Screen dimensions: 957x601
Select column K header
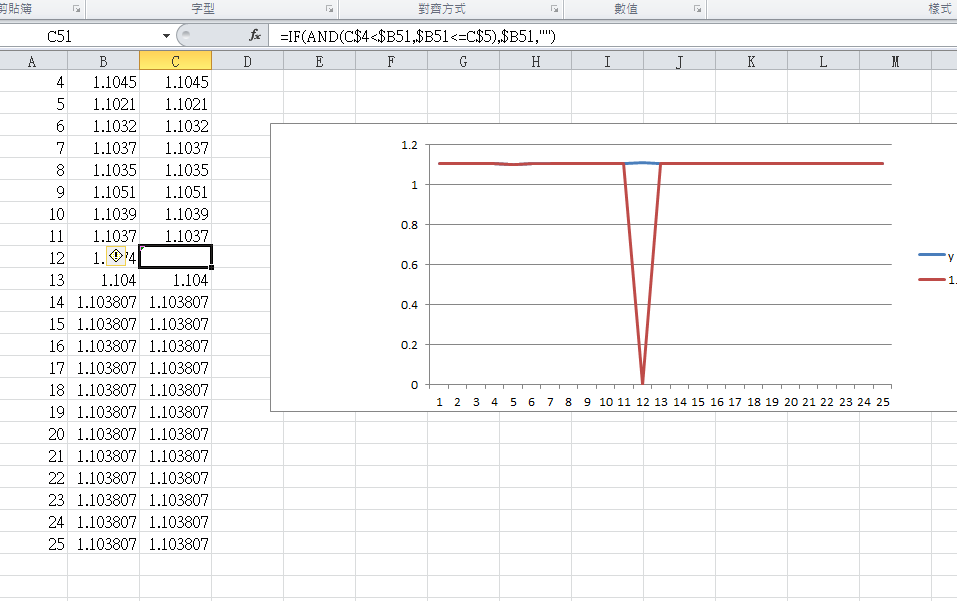[751, 62]
